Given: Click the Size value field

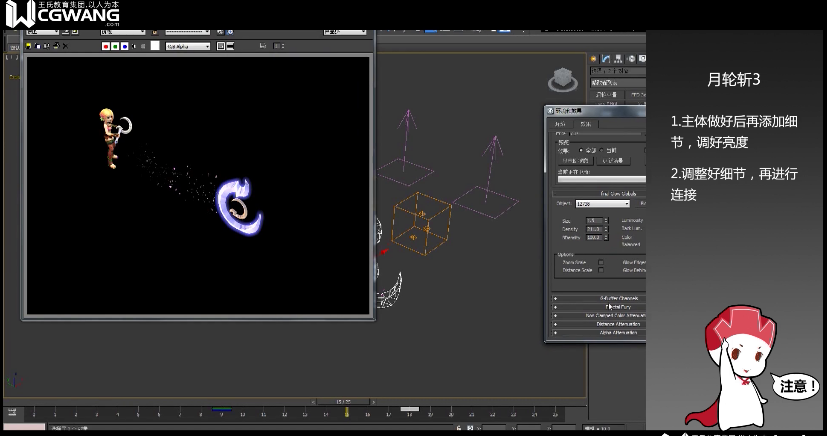Looking at the screenshot, I should tap(594, 220).
